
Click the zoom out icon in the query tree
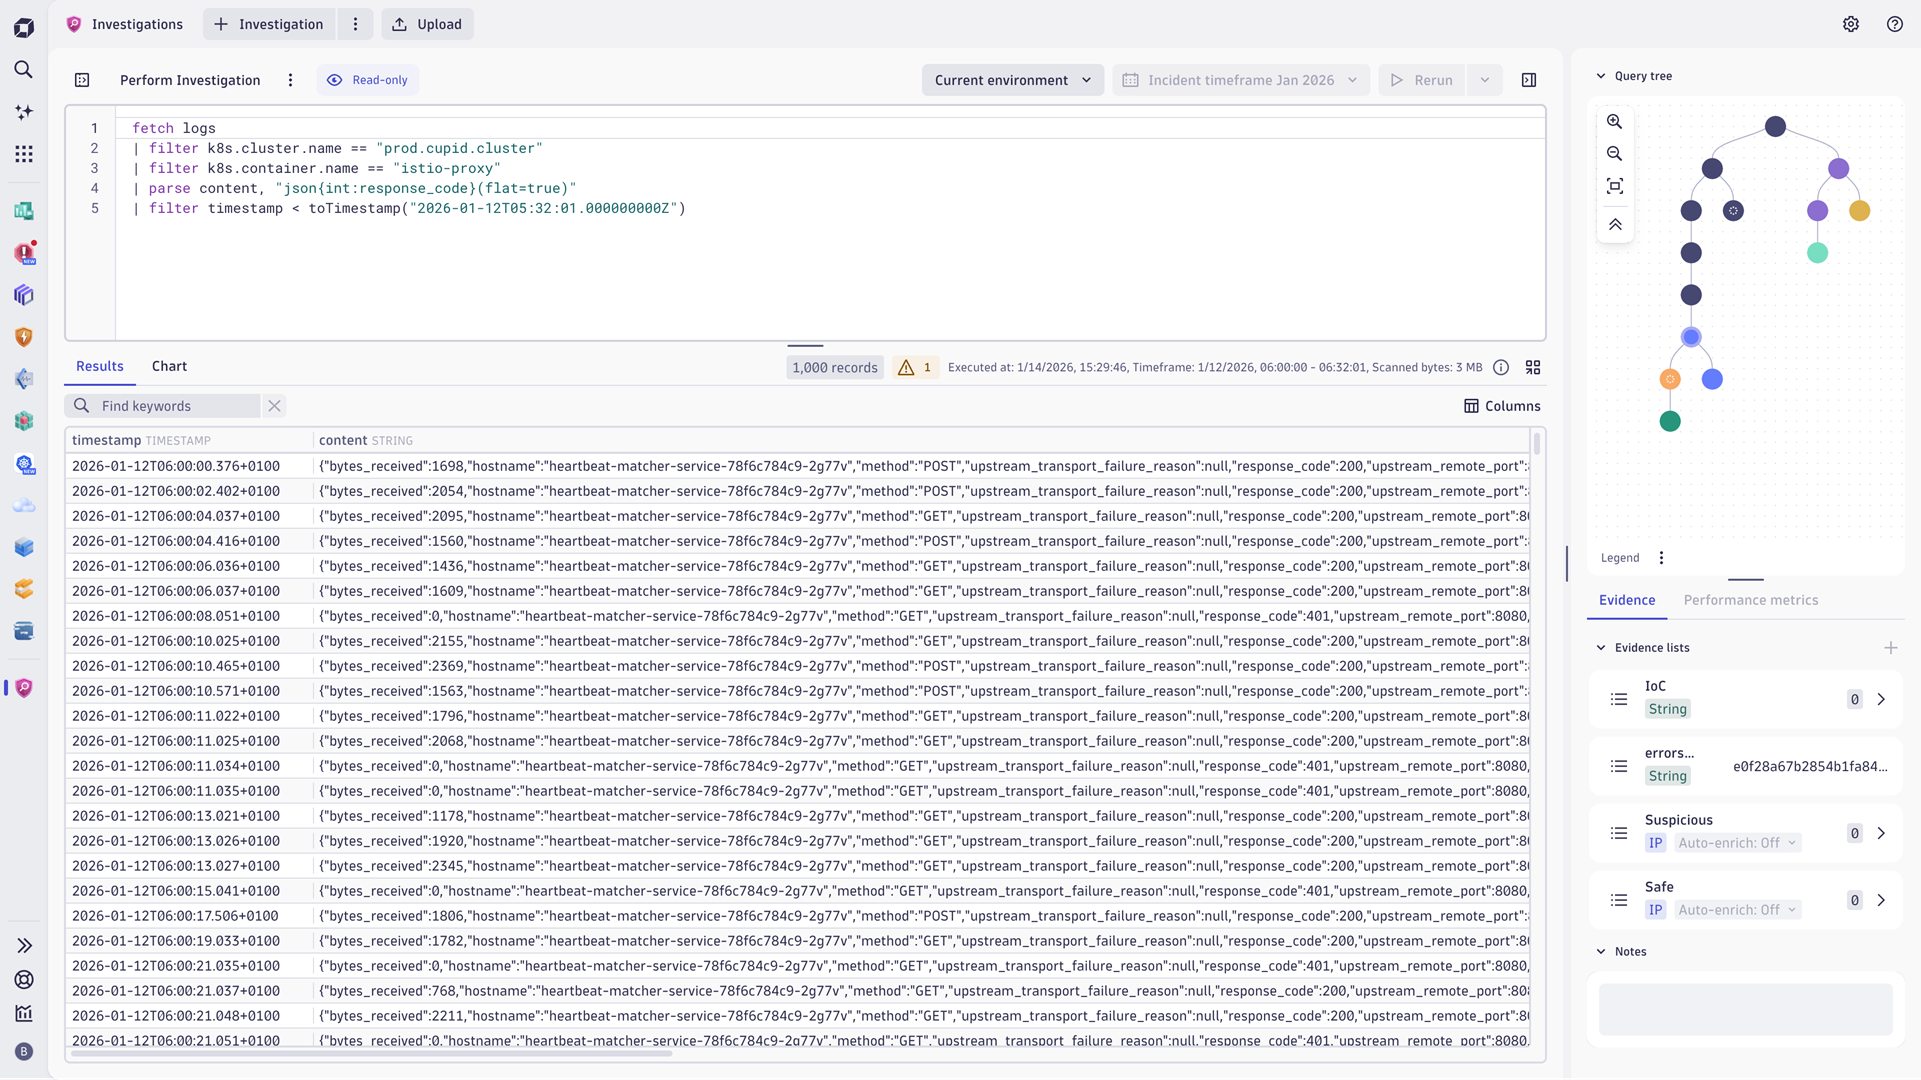click(1614, 154)
